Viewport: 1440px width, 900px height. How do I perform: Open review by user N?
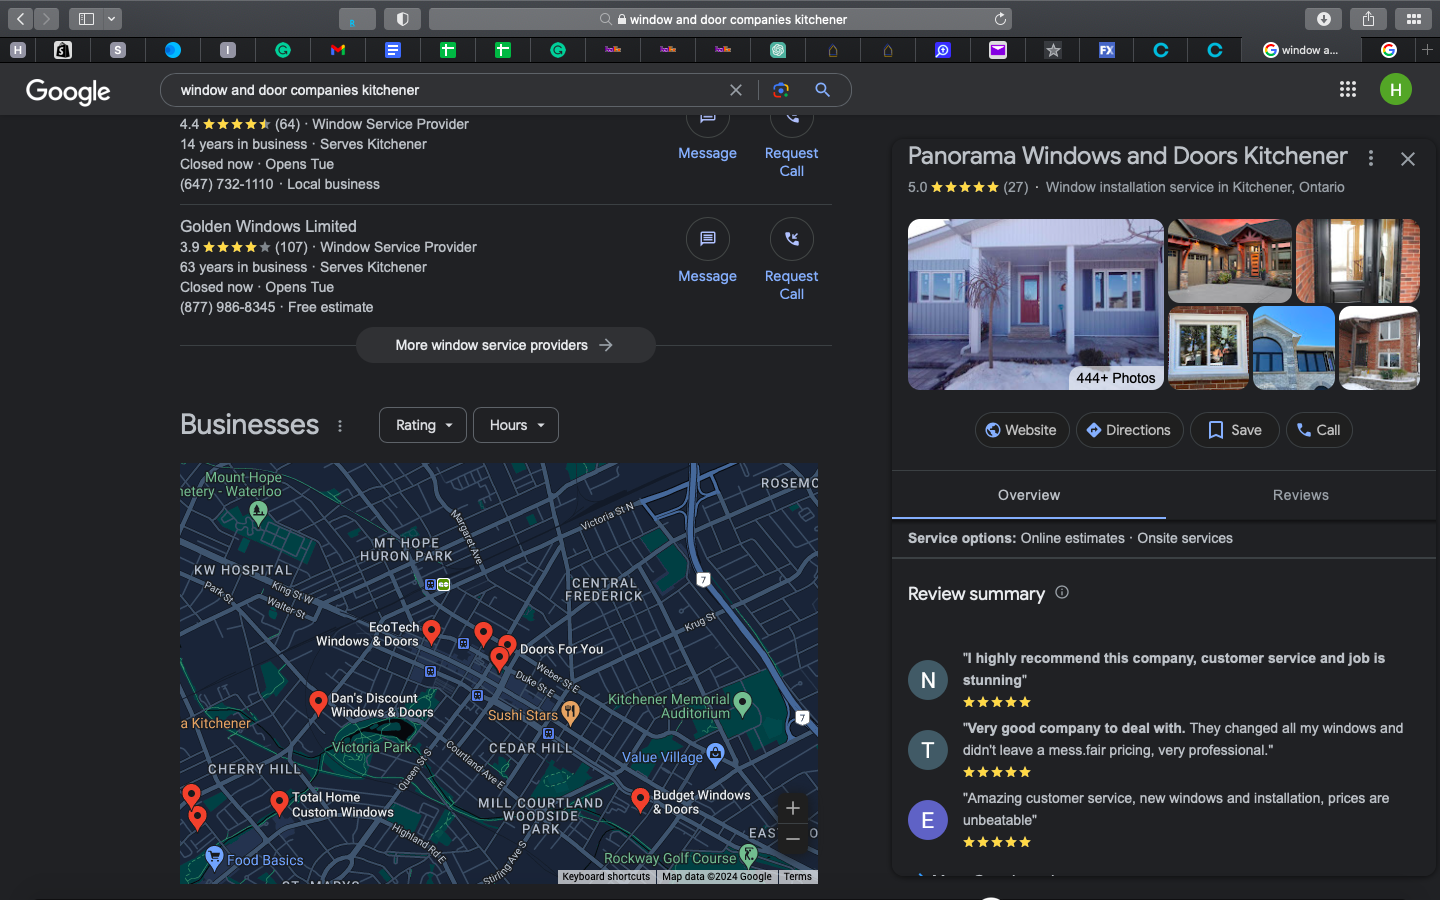[x=928, y=680]
